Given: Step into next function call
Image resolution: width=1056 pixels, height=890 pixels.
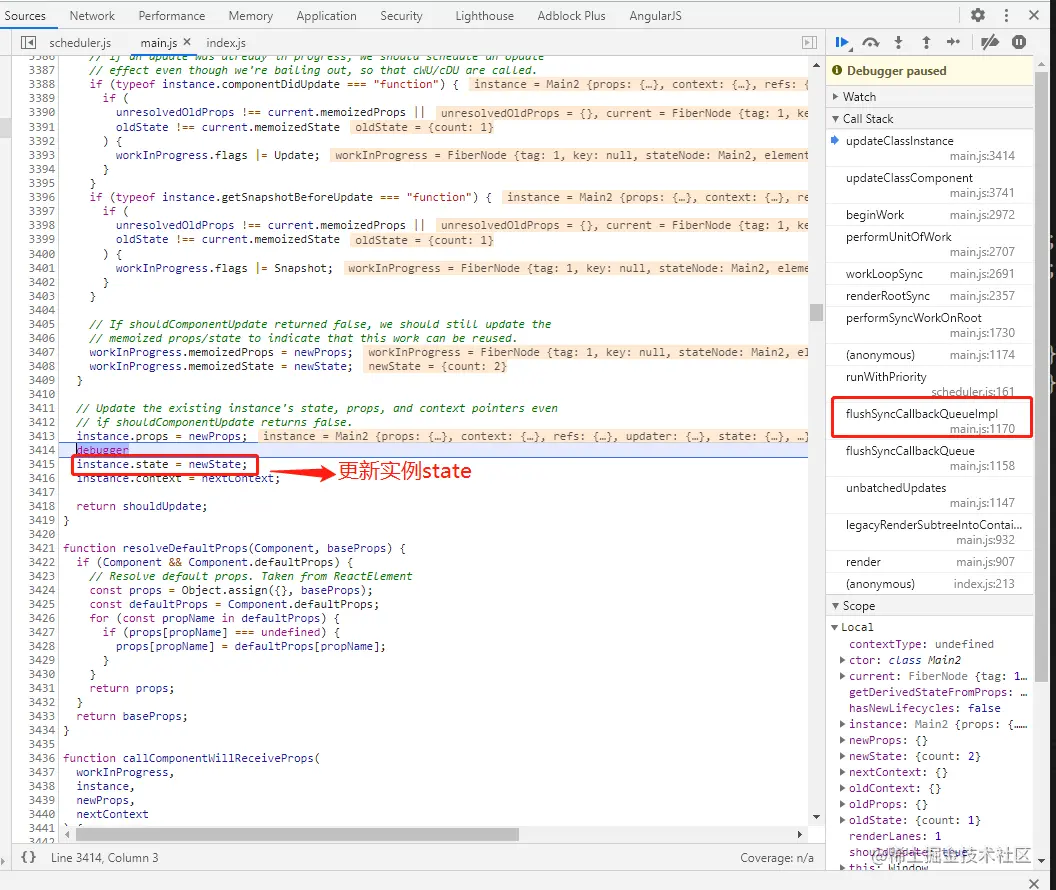Looking at the screenshot, I should point(898,42).
